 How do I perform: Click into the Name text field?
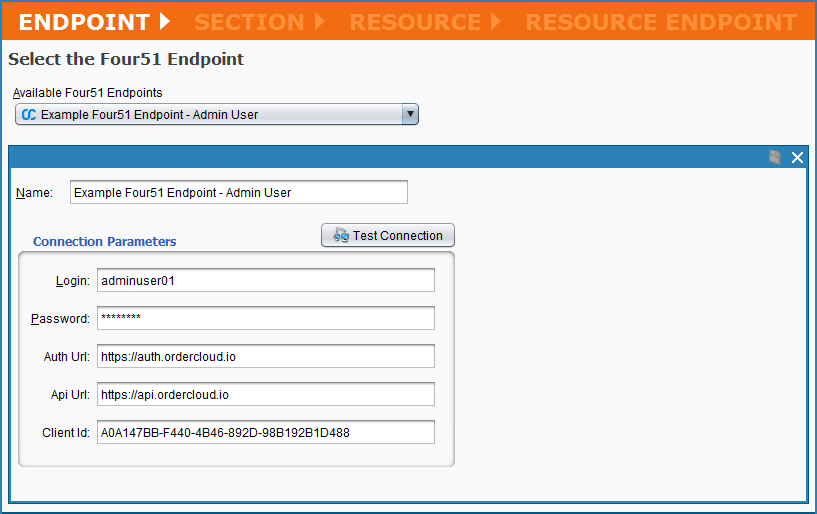[x=239, y=192]
